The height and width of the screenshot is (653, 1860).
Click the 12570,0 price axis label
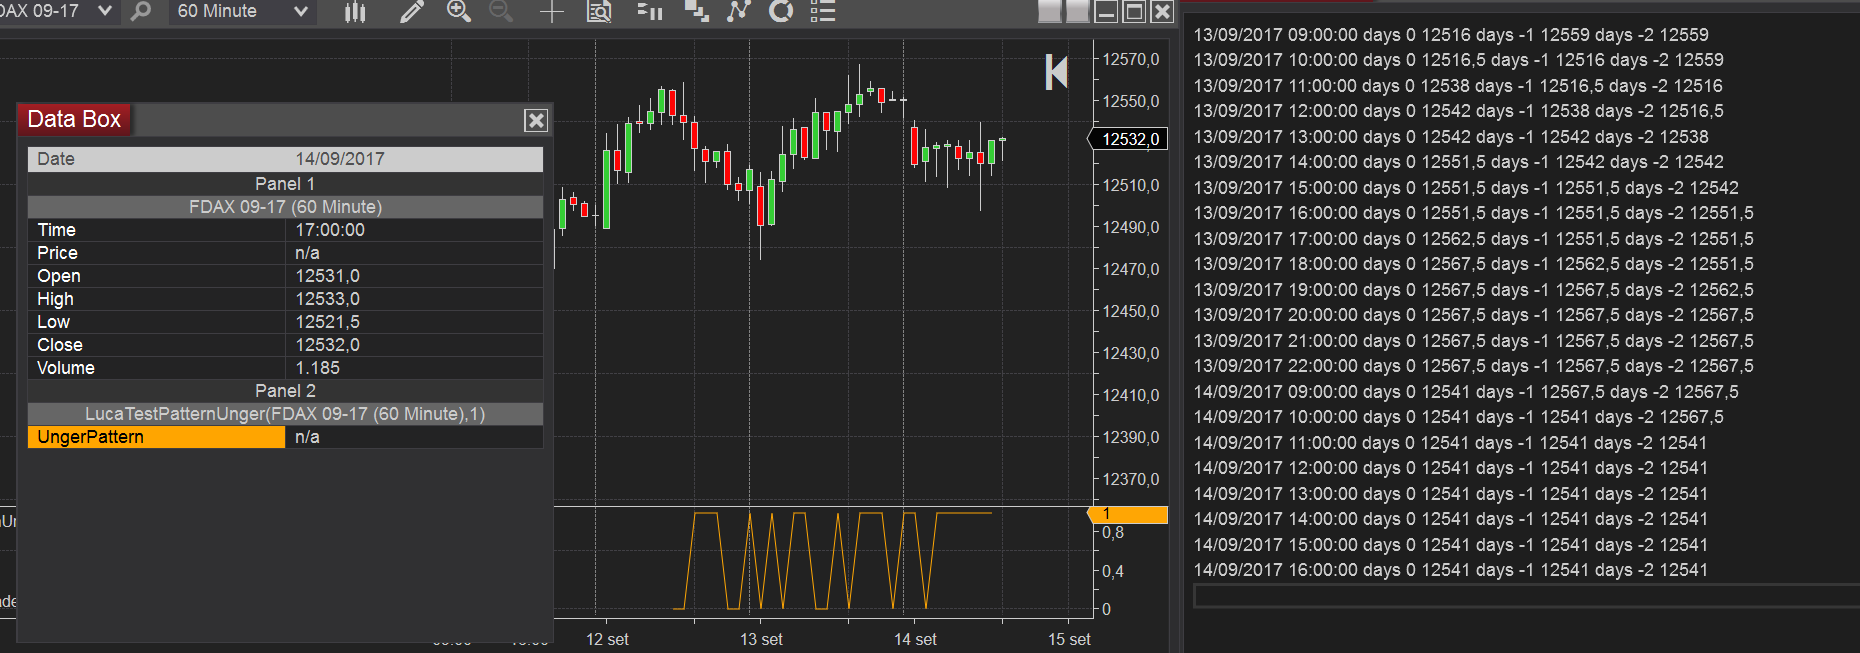(x=1131, y=59)
